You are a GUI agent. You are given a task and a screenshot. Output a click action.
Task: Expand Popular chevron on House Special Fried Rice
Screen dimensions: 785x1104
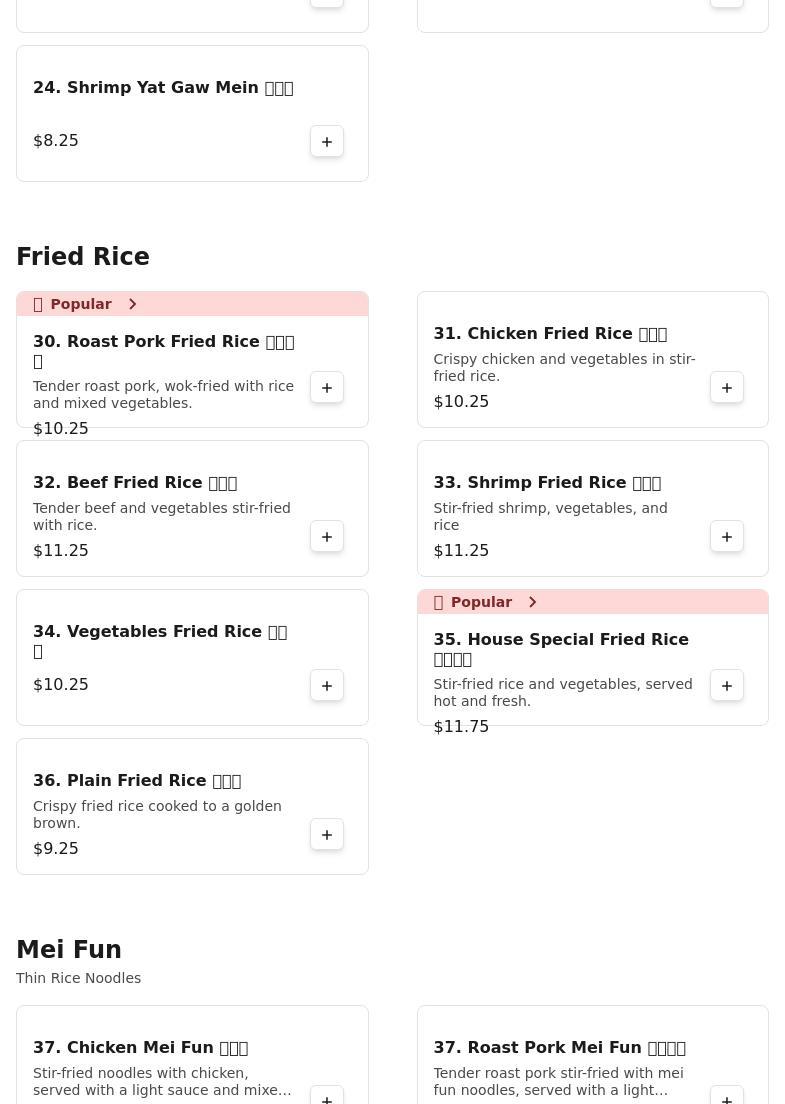point(532,602)
